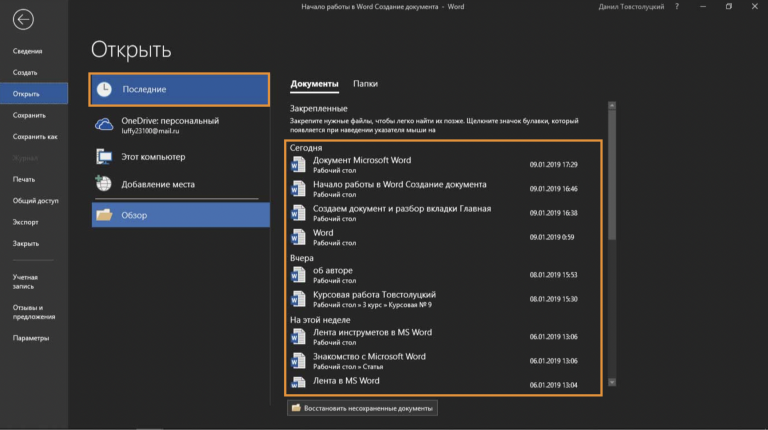Image resolution: width=768 pixels, height=430 pixels.
Task: Click the back arrow circle icon
Action: 23,20
